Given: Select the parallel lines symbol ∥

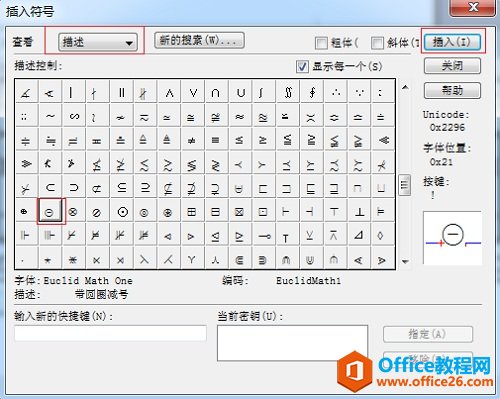Looking at the screenshot, I should (122, 92).
